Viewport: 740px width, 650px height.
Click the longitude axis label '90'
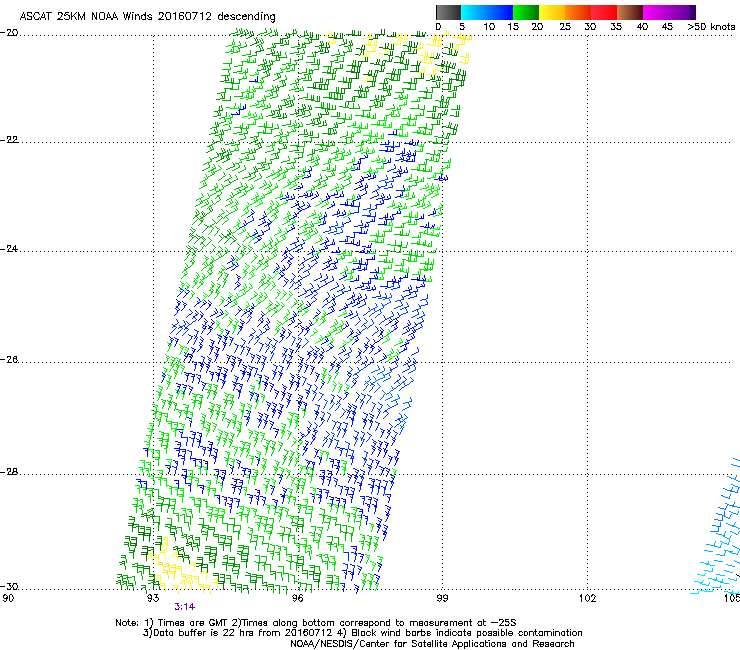tap(8, 599)
